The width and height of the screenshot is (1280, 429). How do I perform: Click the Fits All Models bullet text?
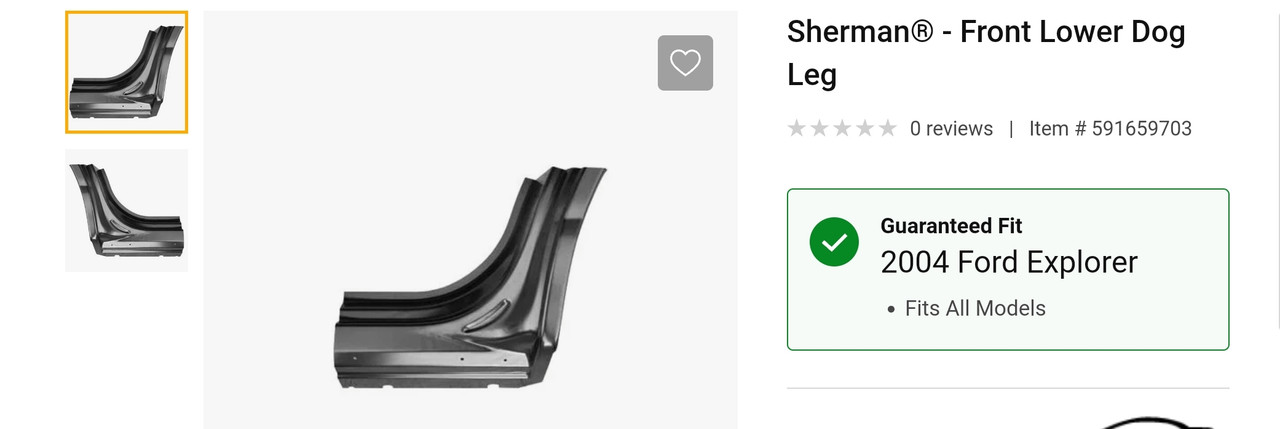click(x=975, y=308)
